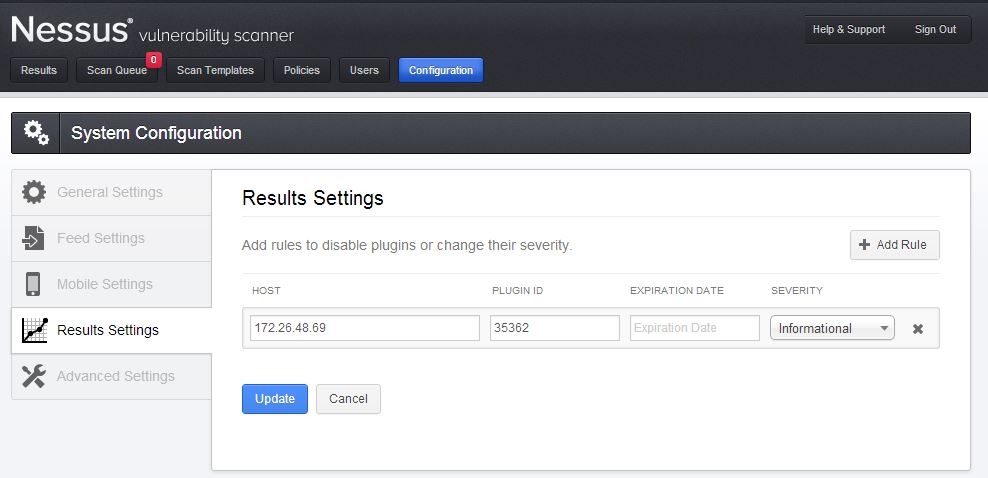Click the PLUGIN ID column header

[517, 290]
